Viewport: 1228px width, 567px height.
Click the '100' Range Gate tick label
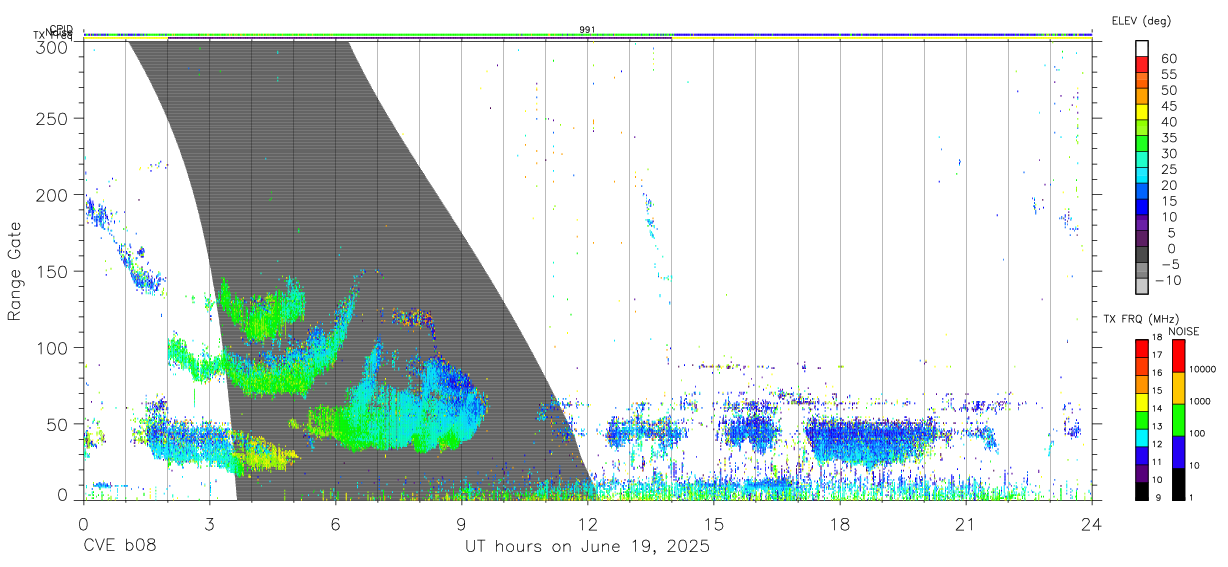(53, 348)
